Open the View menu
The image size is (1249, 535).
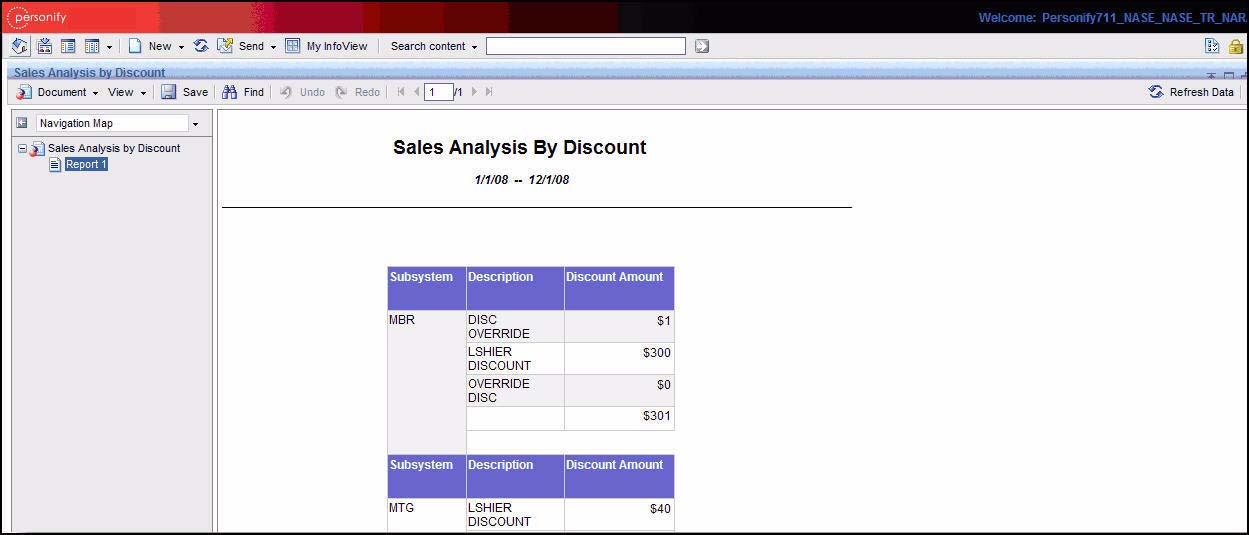pos(127,92)
